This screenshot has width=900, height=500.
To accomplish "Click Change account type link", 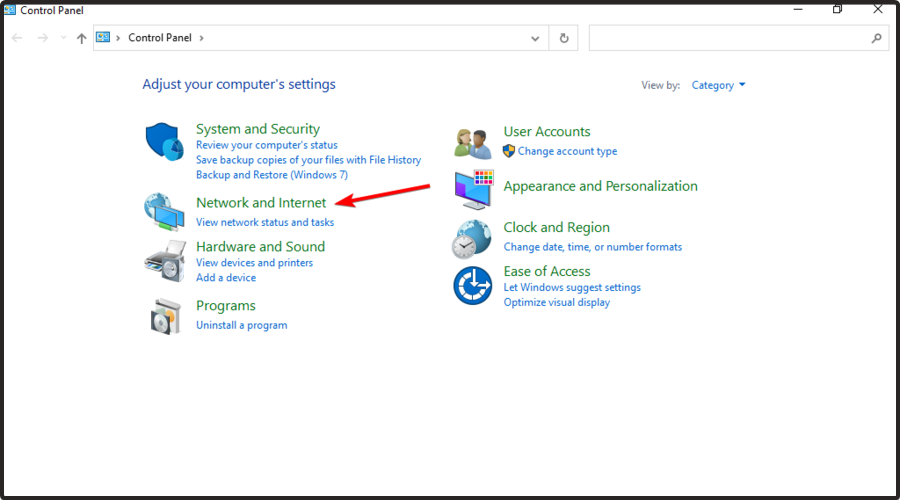I will click(567, 152).
